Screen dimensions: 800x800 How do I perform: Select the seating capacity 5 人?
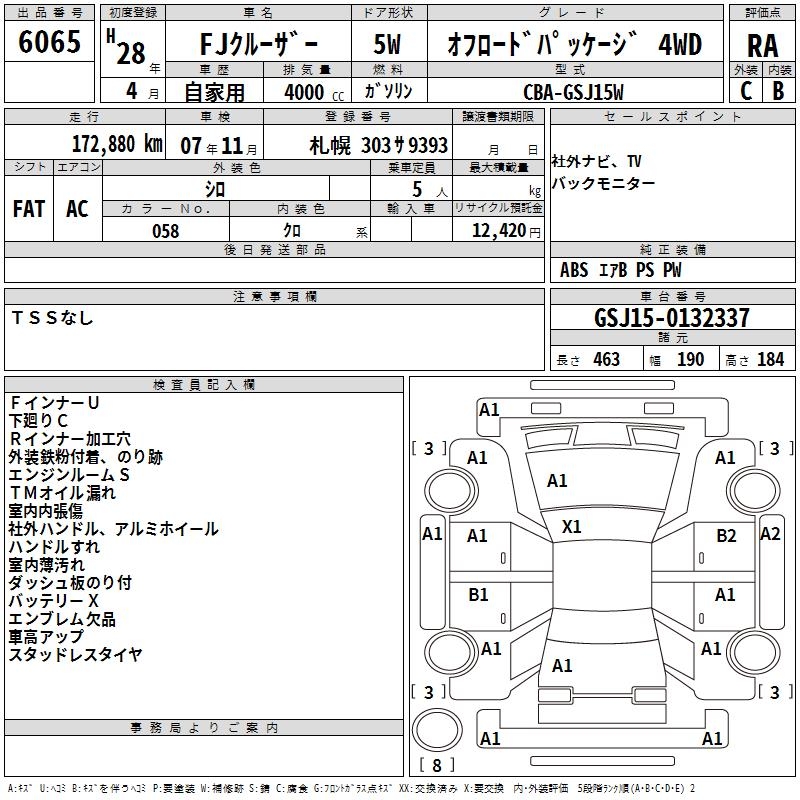[x=430, y=190]
